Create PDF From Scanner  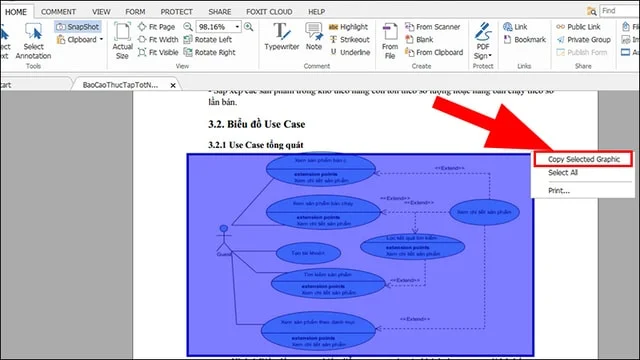[432, 27]
